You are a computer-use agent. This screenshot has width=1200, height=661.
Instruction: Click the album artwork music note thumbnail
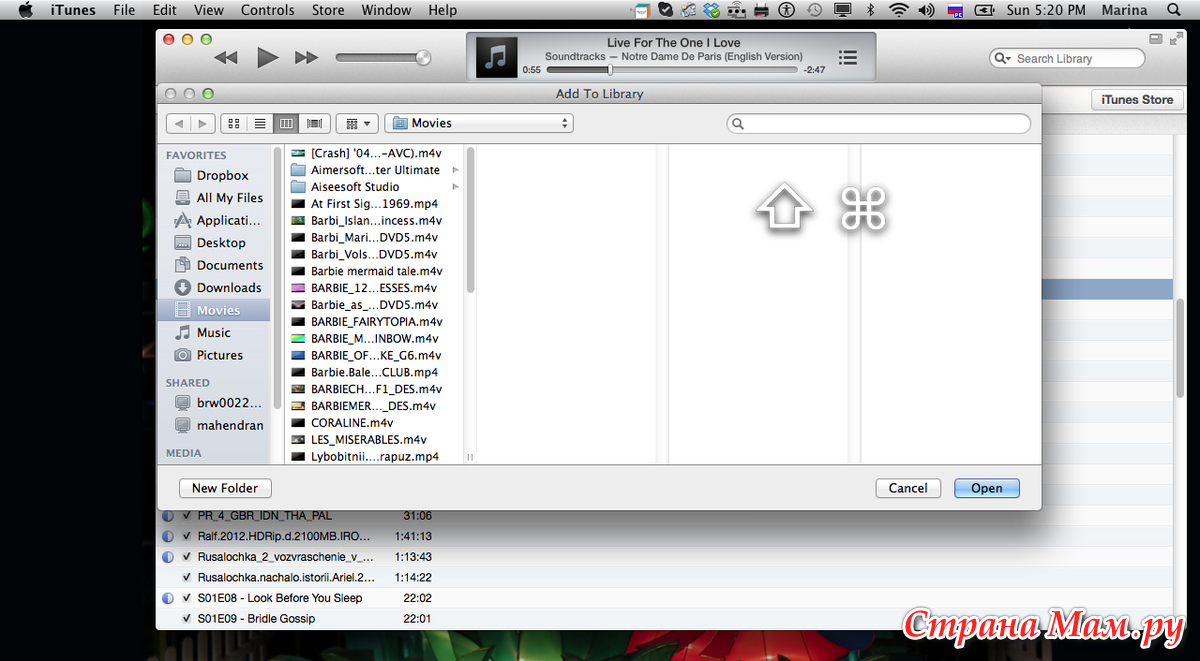tap(496, 57)
